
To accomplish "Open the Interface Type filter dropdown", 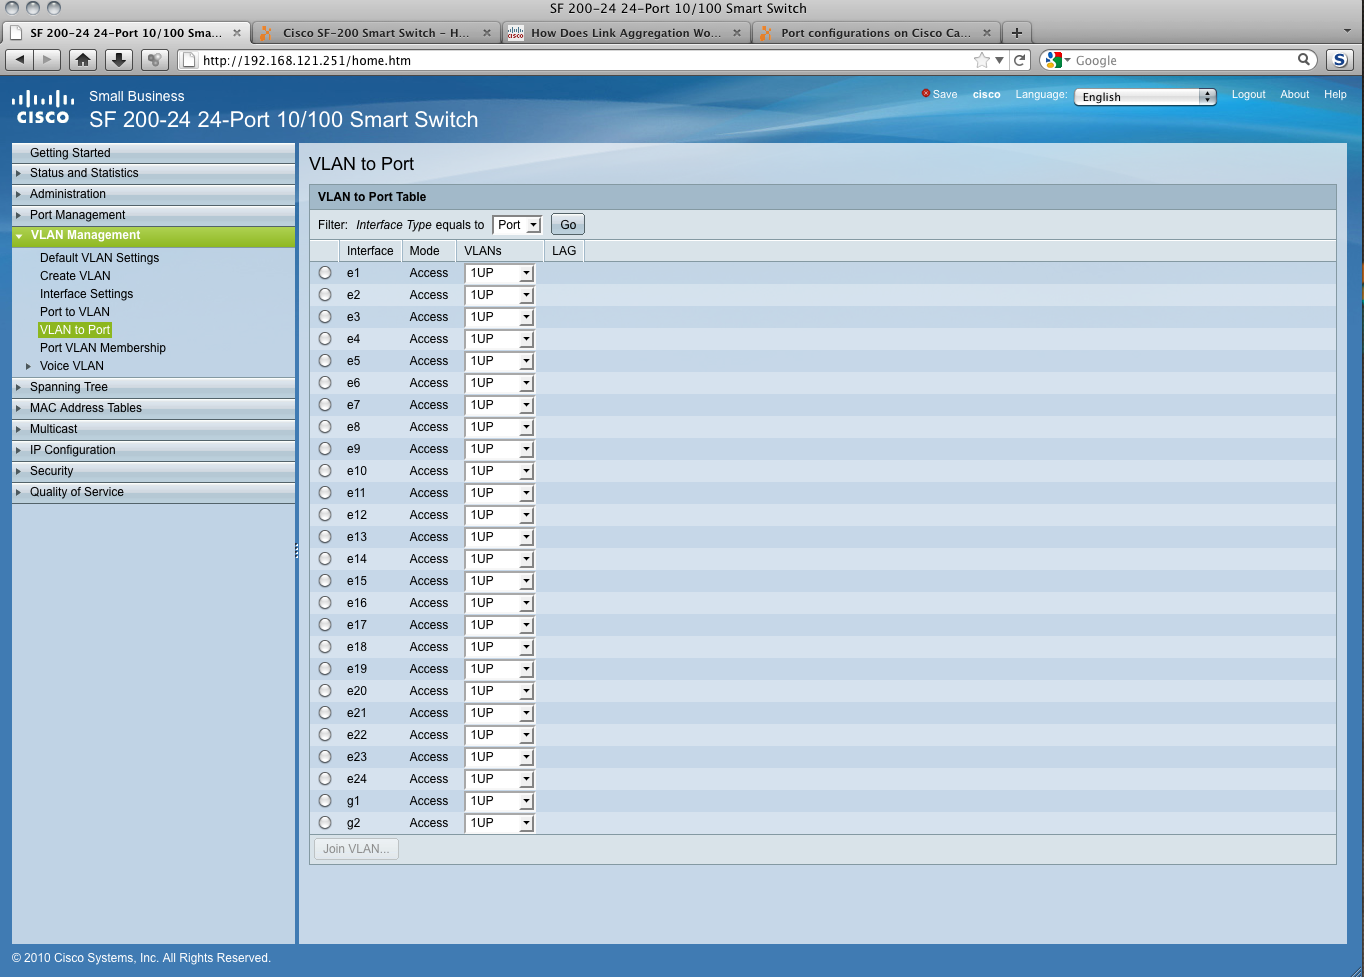I will (x=517, y=225).
